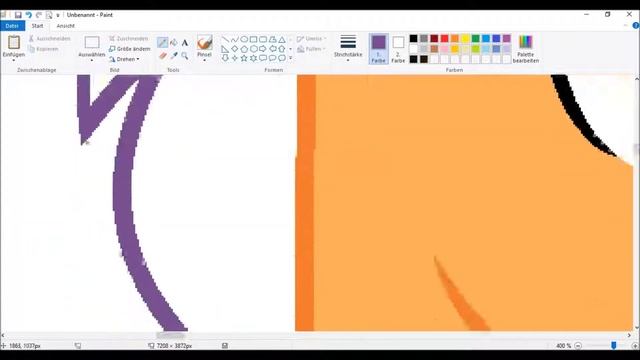Pick the black color in top row

413,38
